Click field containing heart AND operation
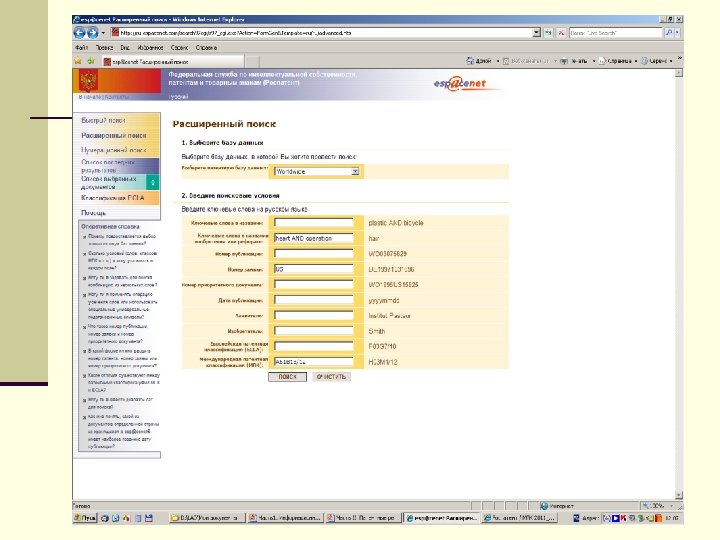720x540 pixels. click(x=314, y=238)
